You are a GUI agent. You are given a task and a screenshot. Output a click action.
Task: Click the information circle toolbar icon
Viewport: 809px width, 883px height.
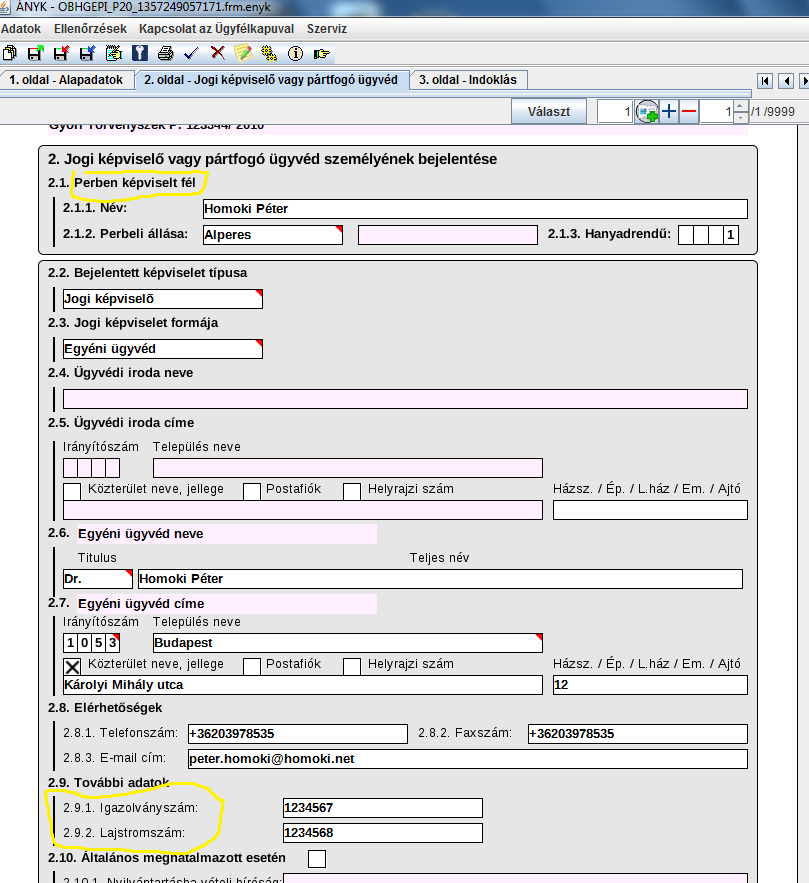295,53
